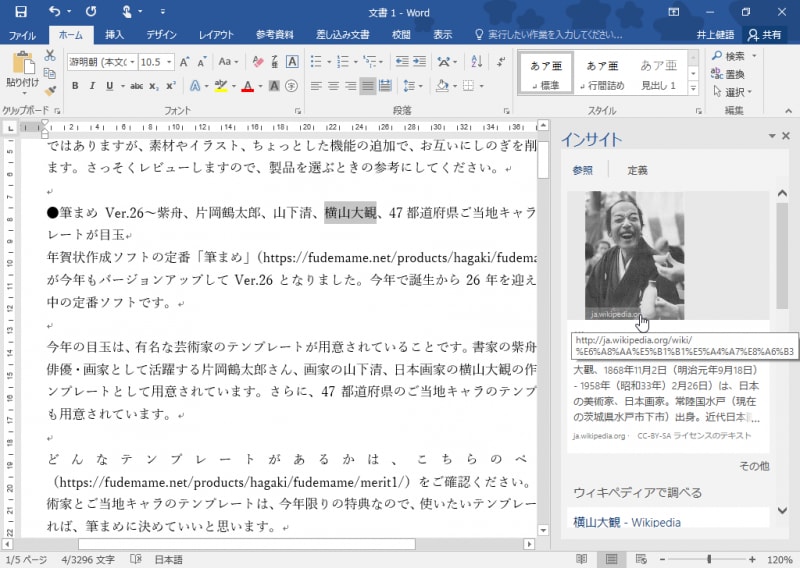Toggle subscript formatting
Image resolution: width=800 pixels, height=568 pixels.
154,86
